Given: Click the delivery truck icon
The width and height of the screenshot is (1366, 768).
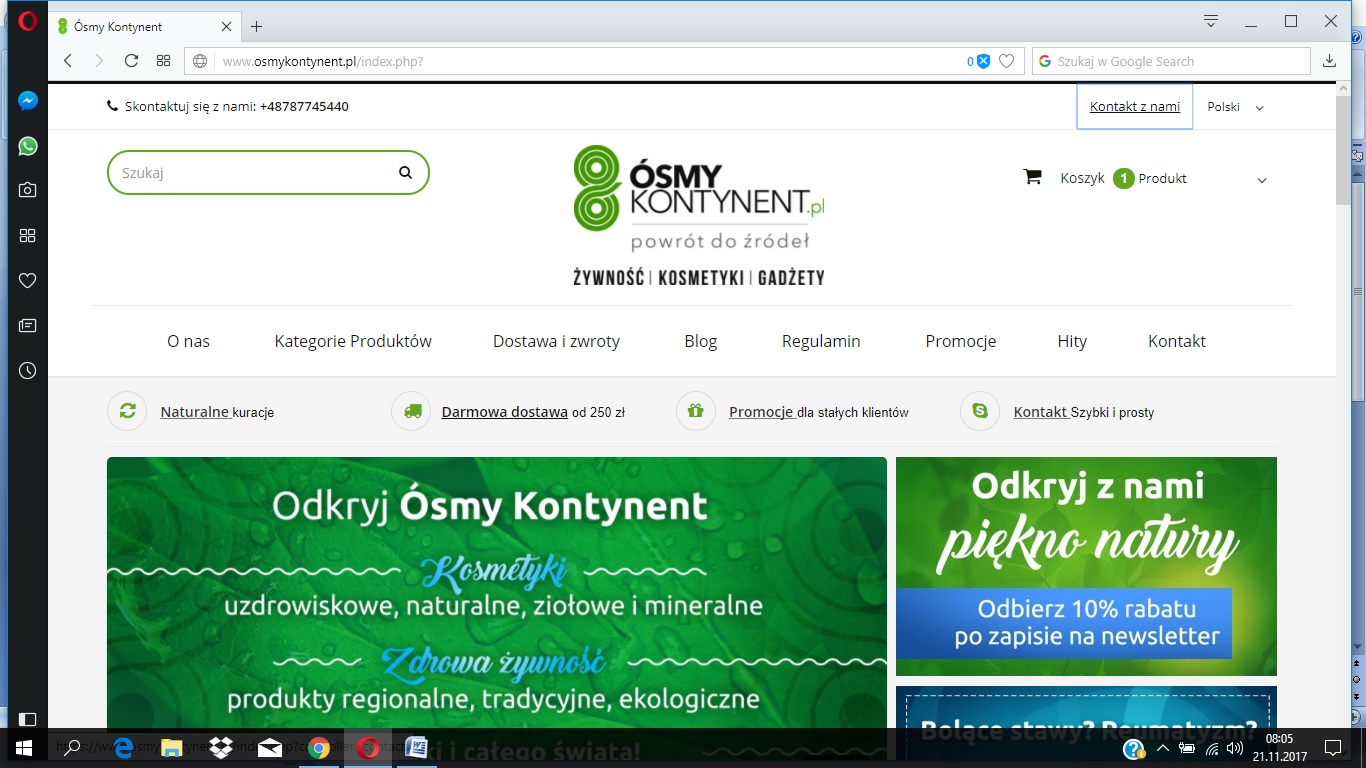Looking at the screenshot, I should pyautogui.click(x=411, y=411).
